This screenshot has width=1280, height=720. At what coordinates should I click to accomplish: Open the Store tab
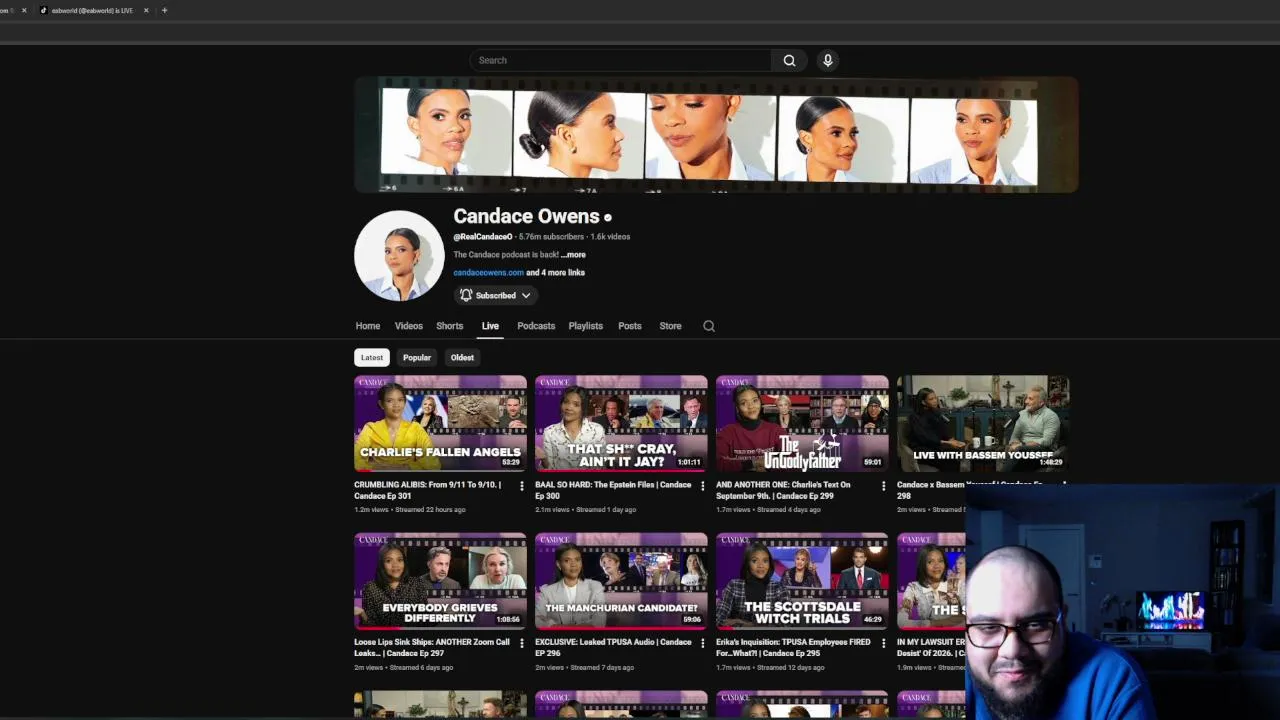(x=670, y=326)
